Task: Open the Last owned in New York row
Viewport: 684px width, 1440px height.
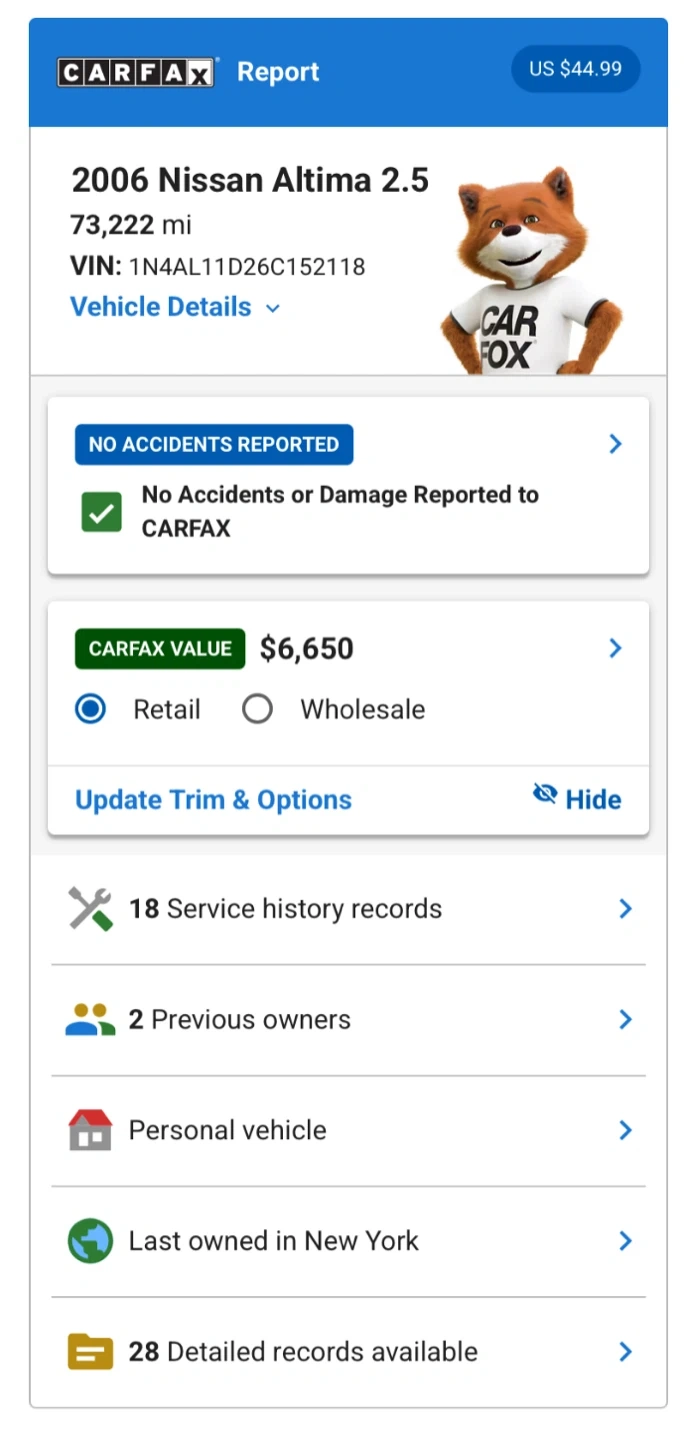Action: coord(348,1241)
